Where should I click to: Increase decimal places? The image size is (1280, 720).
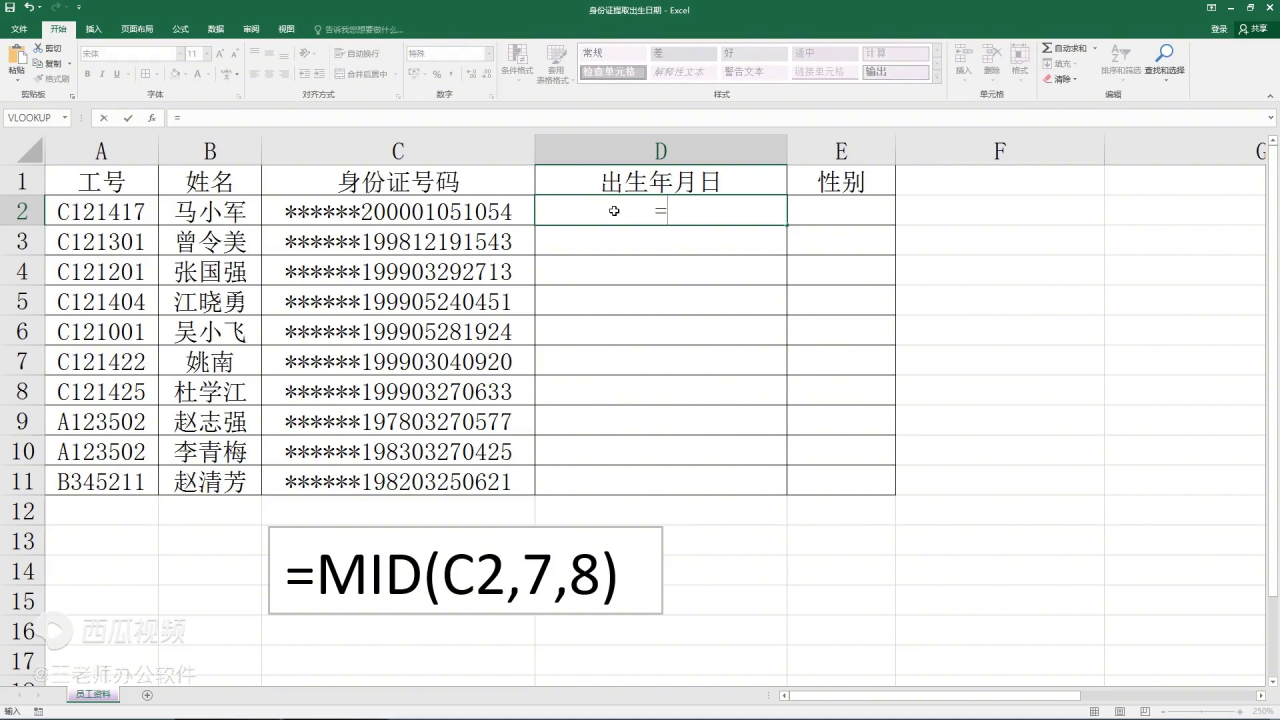pos(470,74)
